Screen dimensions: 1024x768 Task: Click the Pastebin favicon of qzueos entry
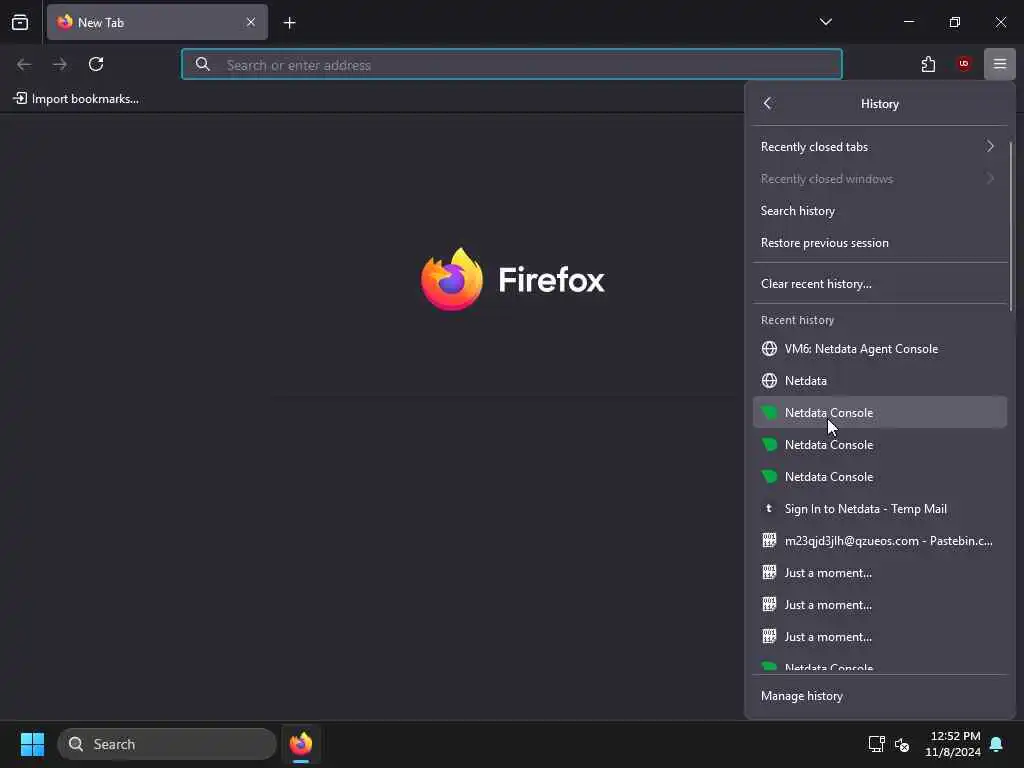point(769,541)
